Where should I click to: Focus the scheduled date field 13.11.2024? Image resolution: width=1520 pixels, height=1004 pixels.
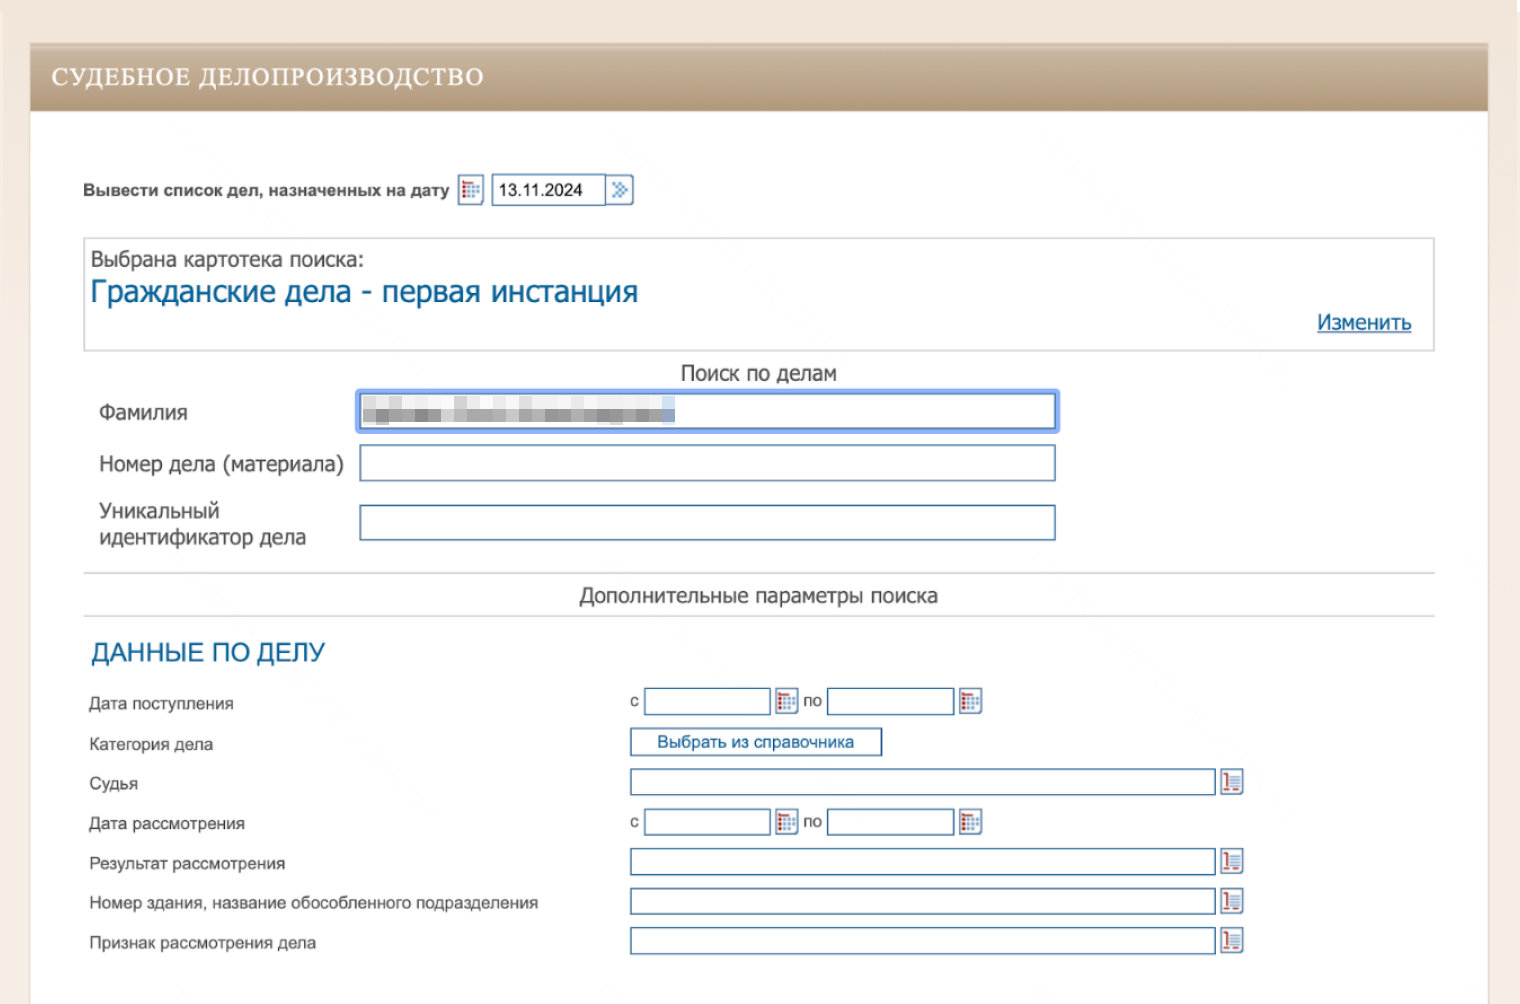click(548, 190)
